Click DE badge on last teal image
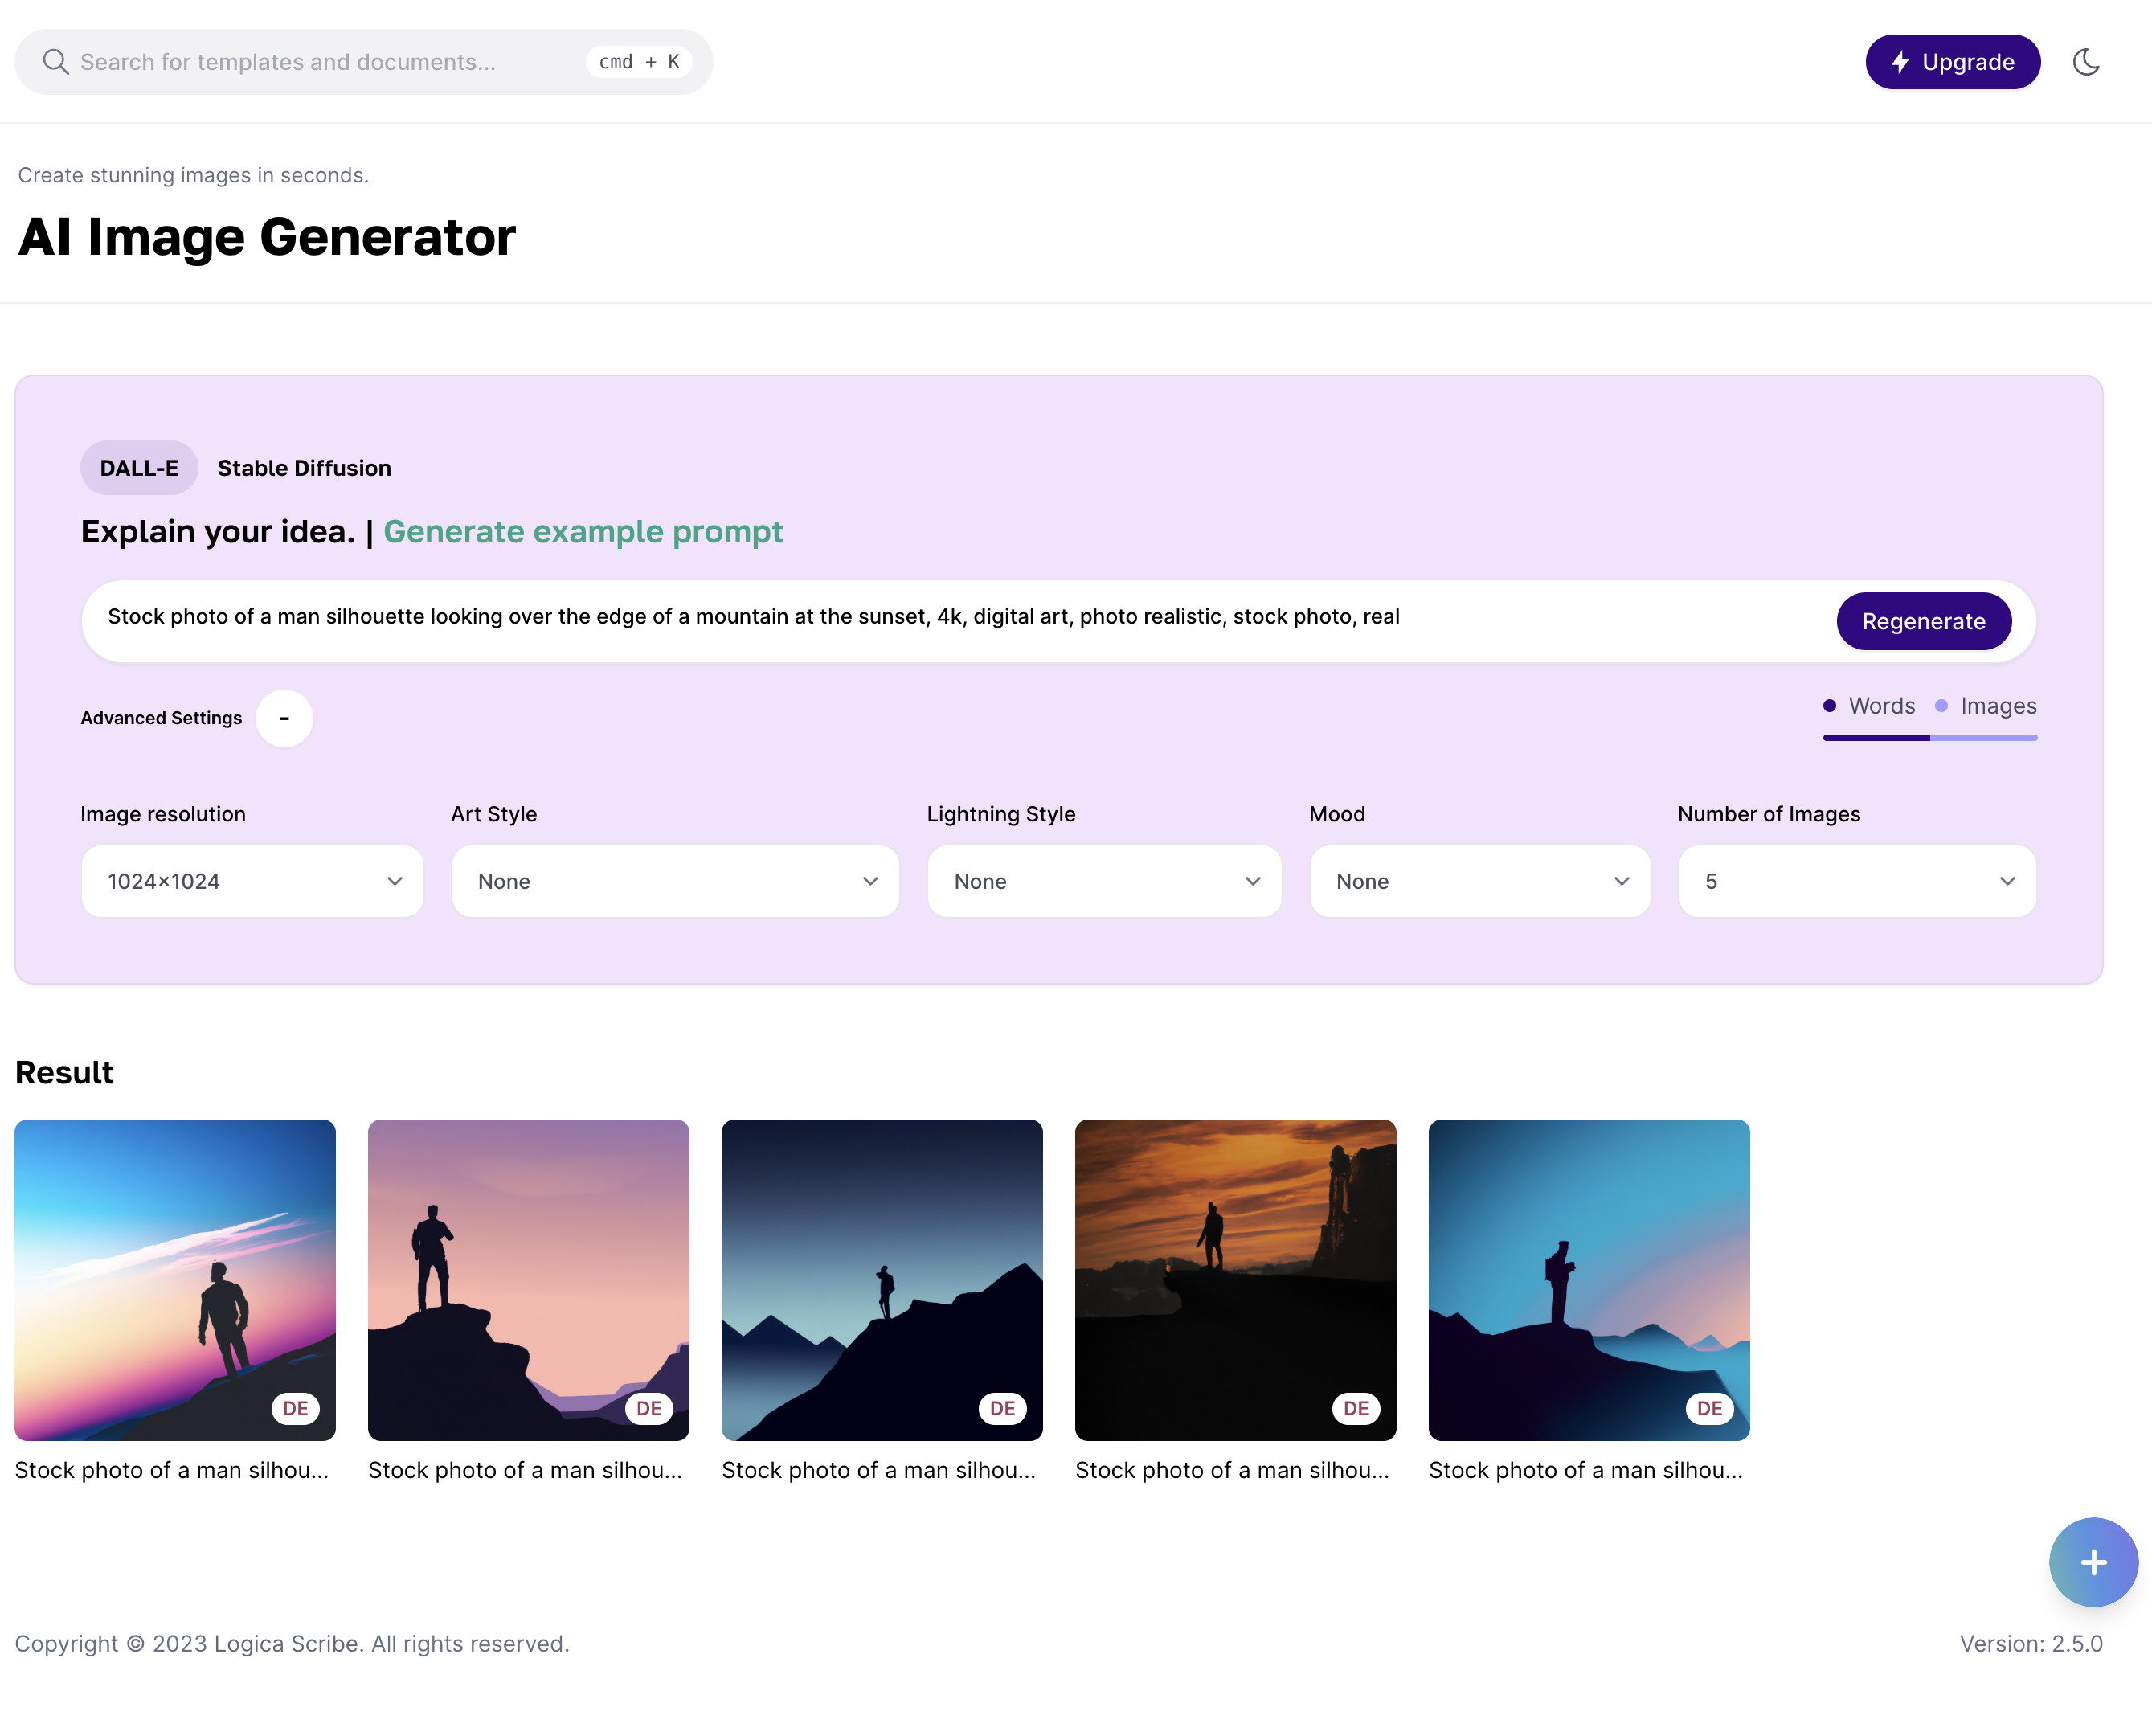The height and width of the screenshot is (1736, 2152). (1709, 1408)
